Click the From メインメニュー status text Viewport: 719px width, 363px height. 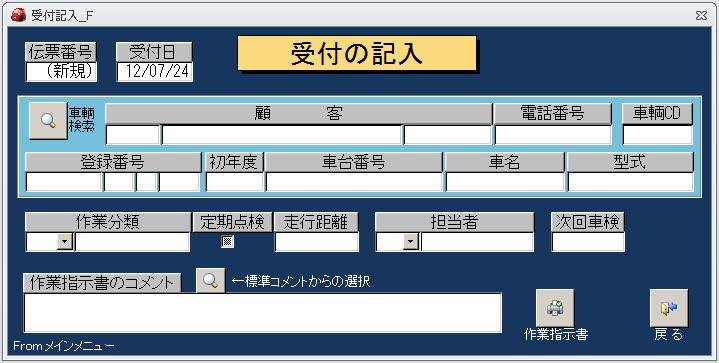pos(64,346)
